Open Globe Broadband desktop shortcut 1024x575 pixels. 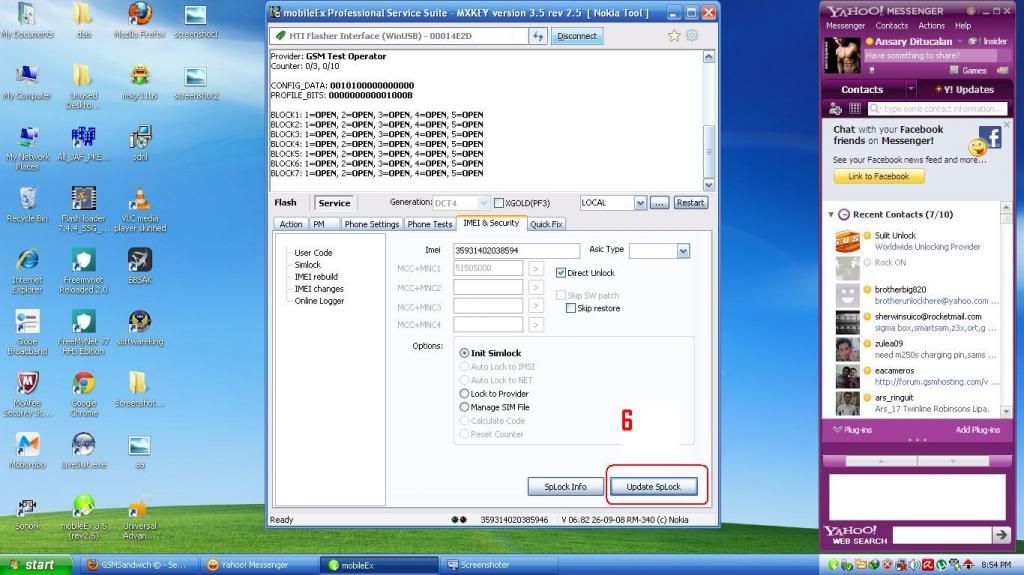27,333
